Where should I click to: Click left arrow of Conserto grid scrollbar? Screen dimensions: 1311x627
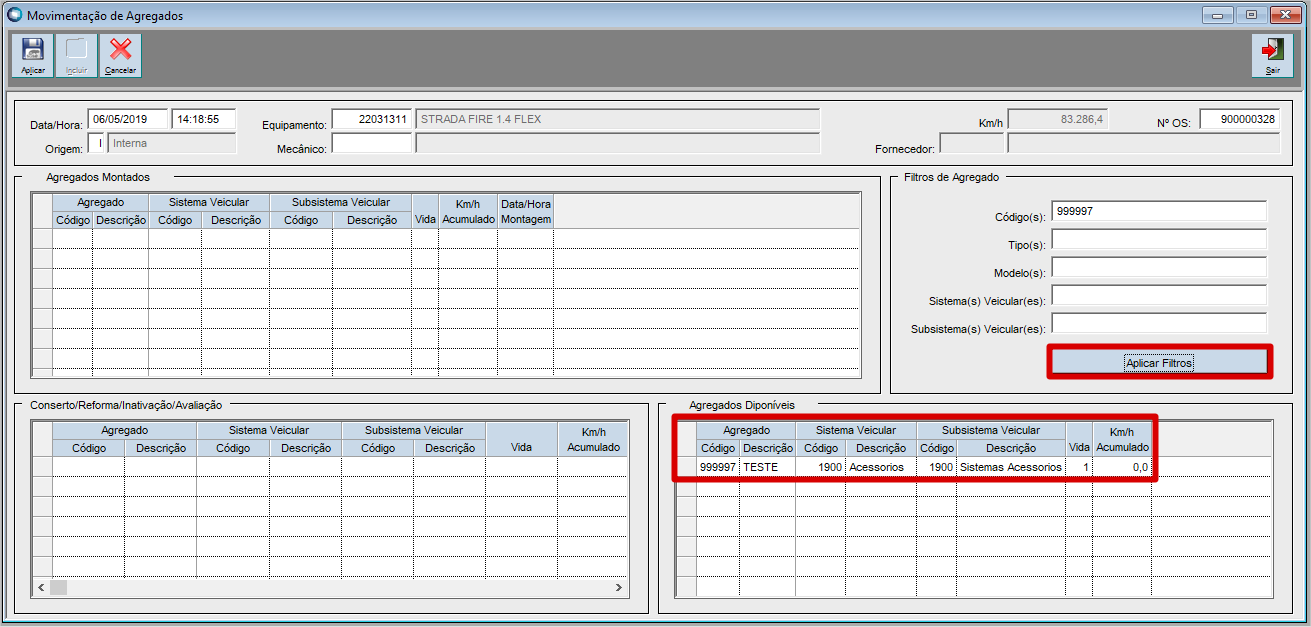click(x=41, y=587)
